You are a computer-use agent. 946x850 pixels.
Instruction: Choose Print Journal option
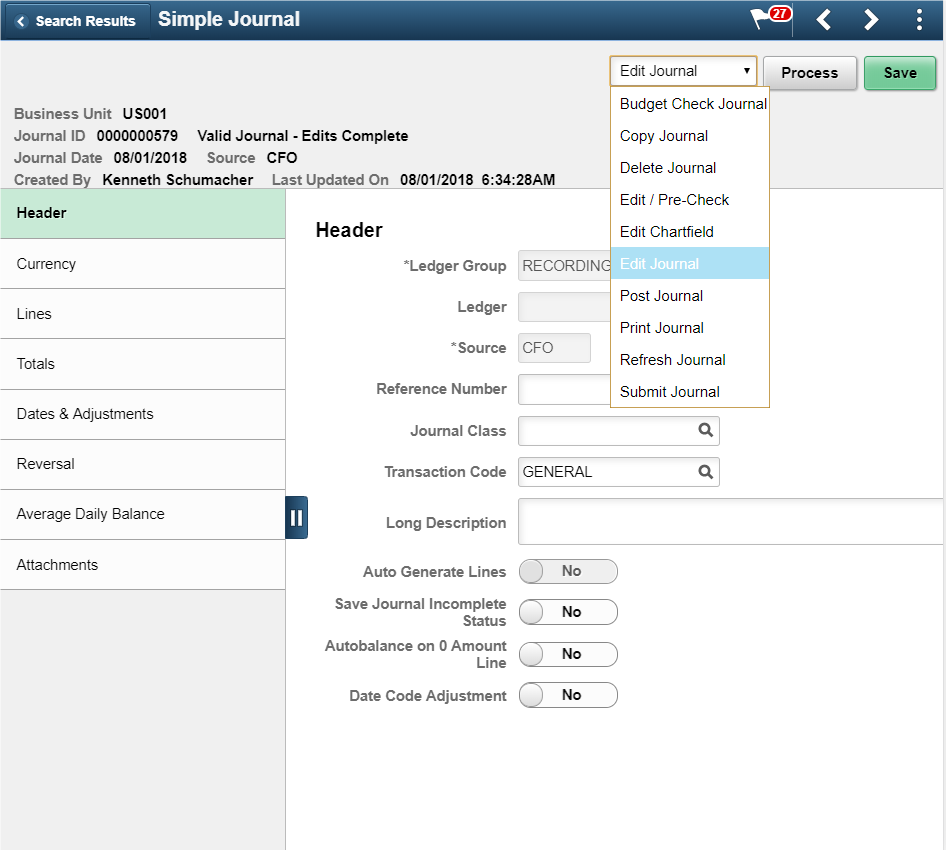pyautogui.click(x=690, y=328)
